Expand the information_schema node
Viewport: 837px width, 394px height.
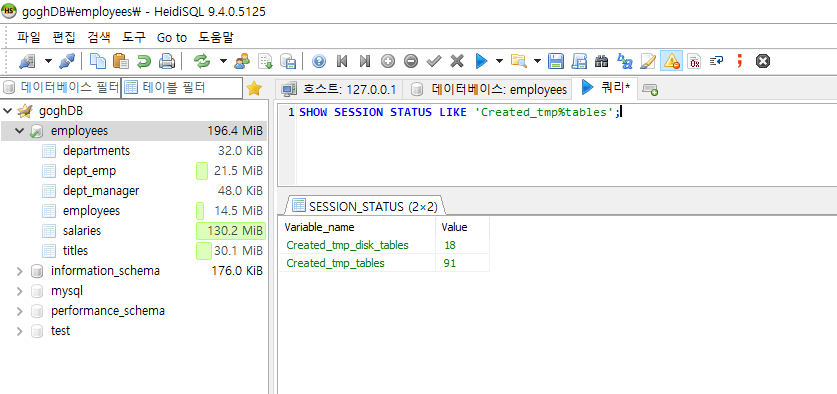tap(20, 271)
